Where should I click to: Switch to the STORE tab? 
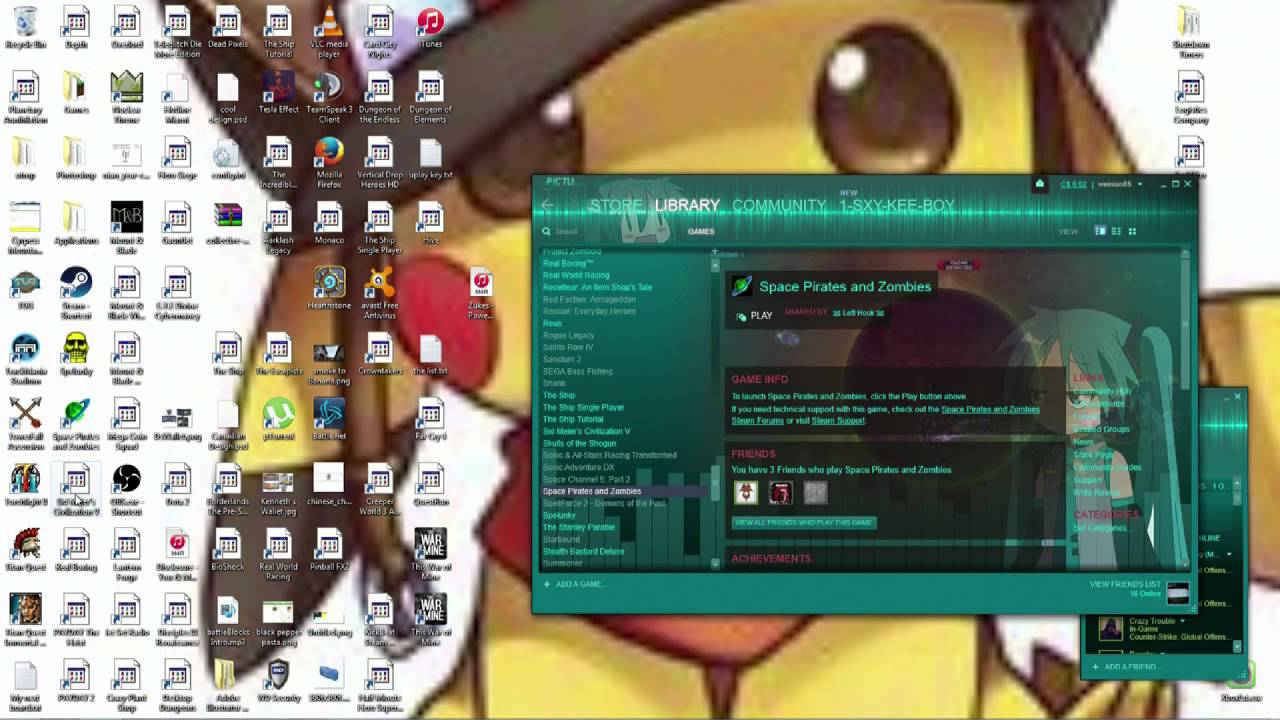pyautogui.click(x=618, y=205)
